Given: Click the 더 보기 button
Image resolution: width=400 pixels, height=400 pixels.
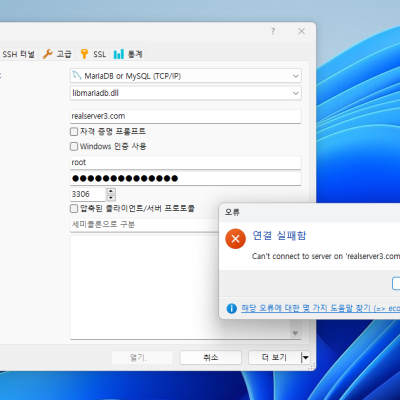Looking at the screenshot, I should point(274,358).
